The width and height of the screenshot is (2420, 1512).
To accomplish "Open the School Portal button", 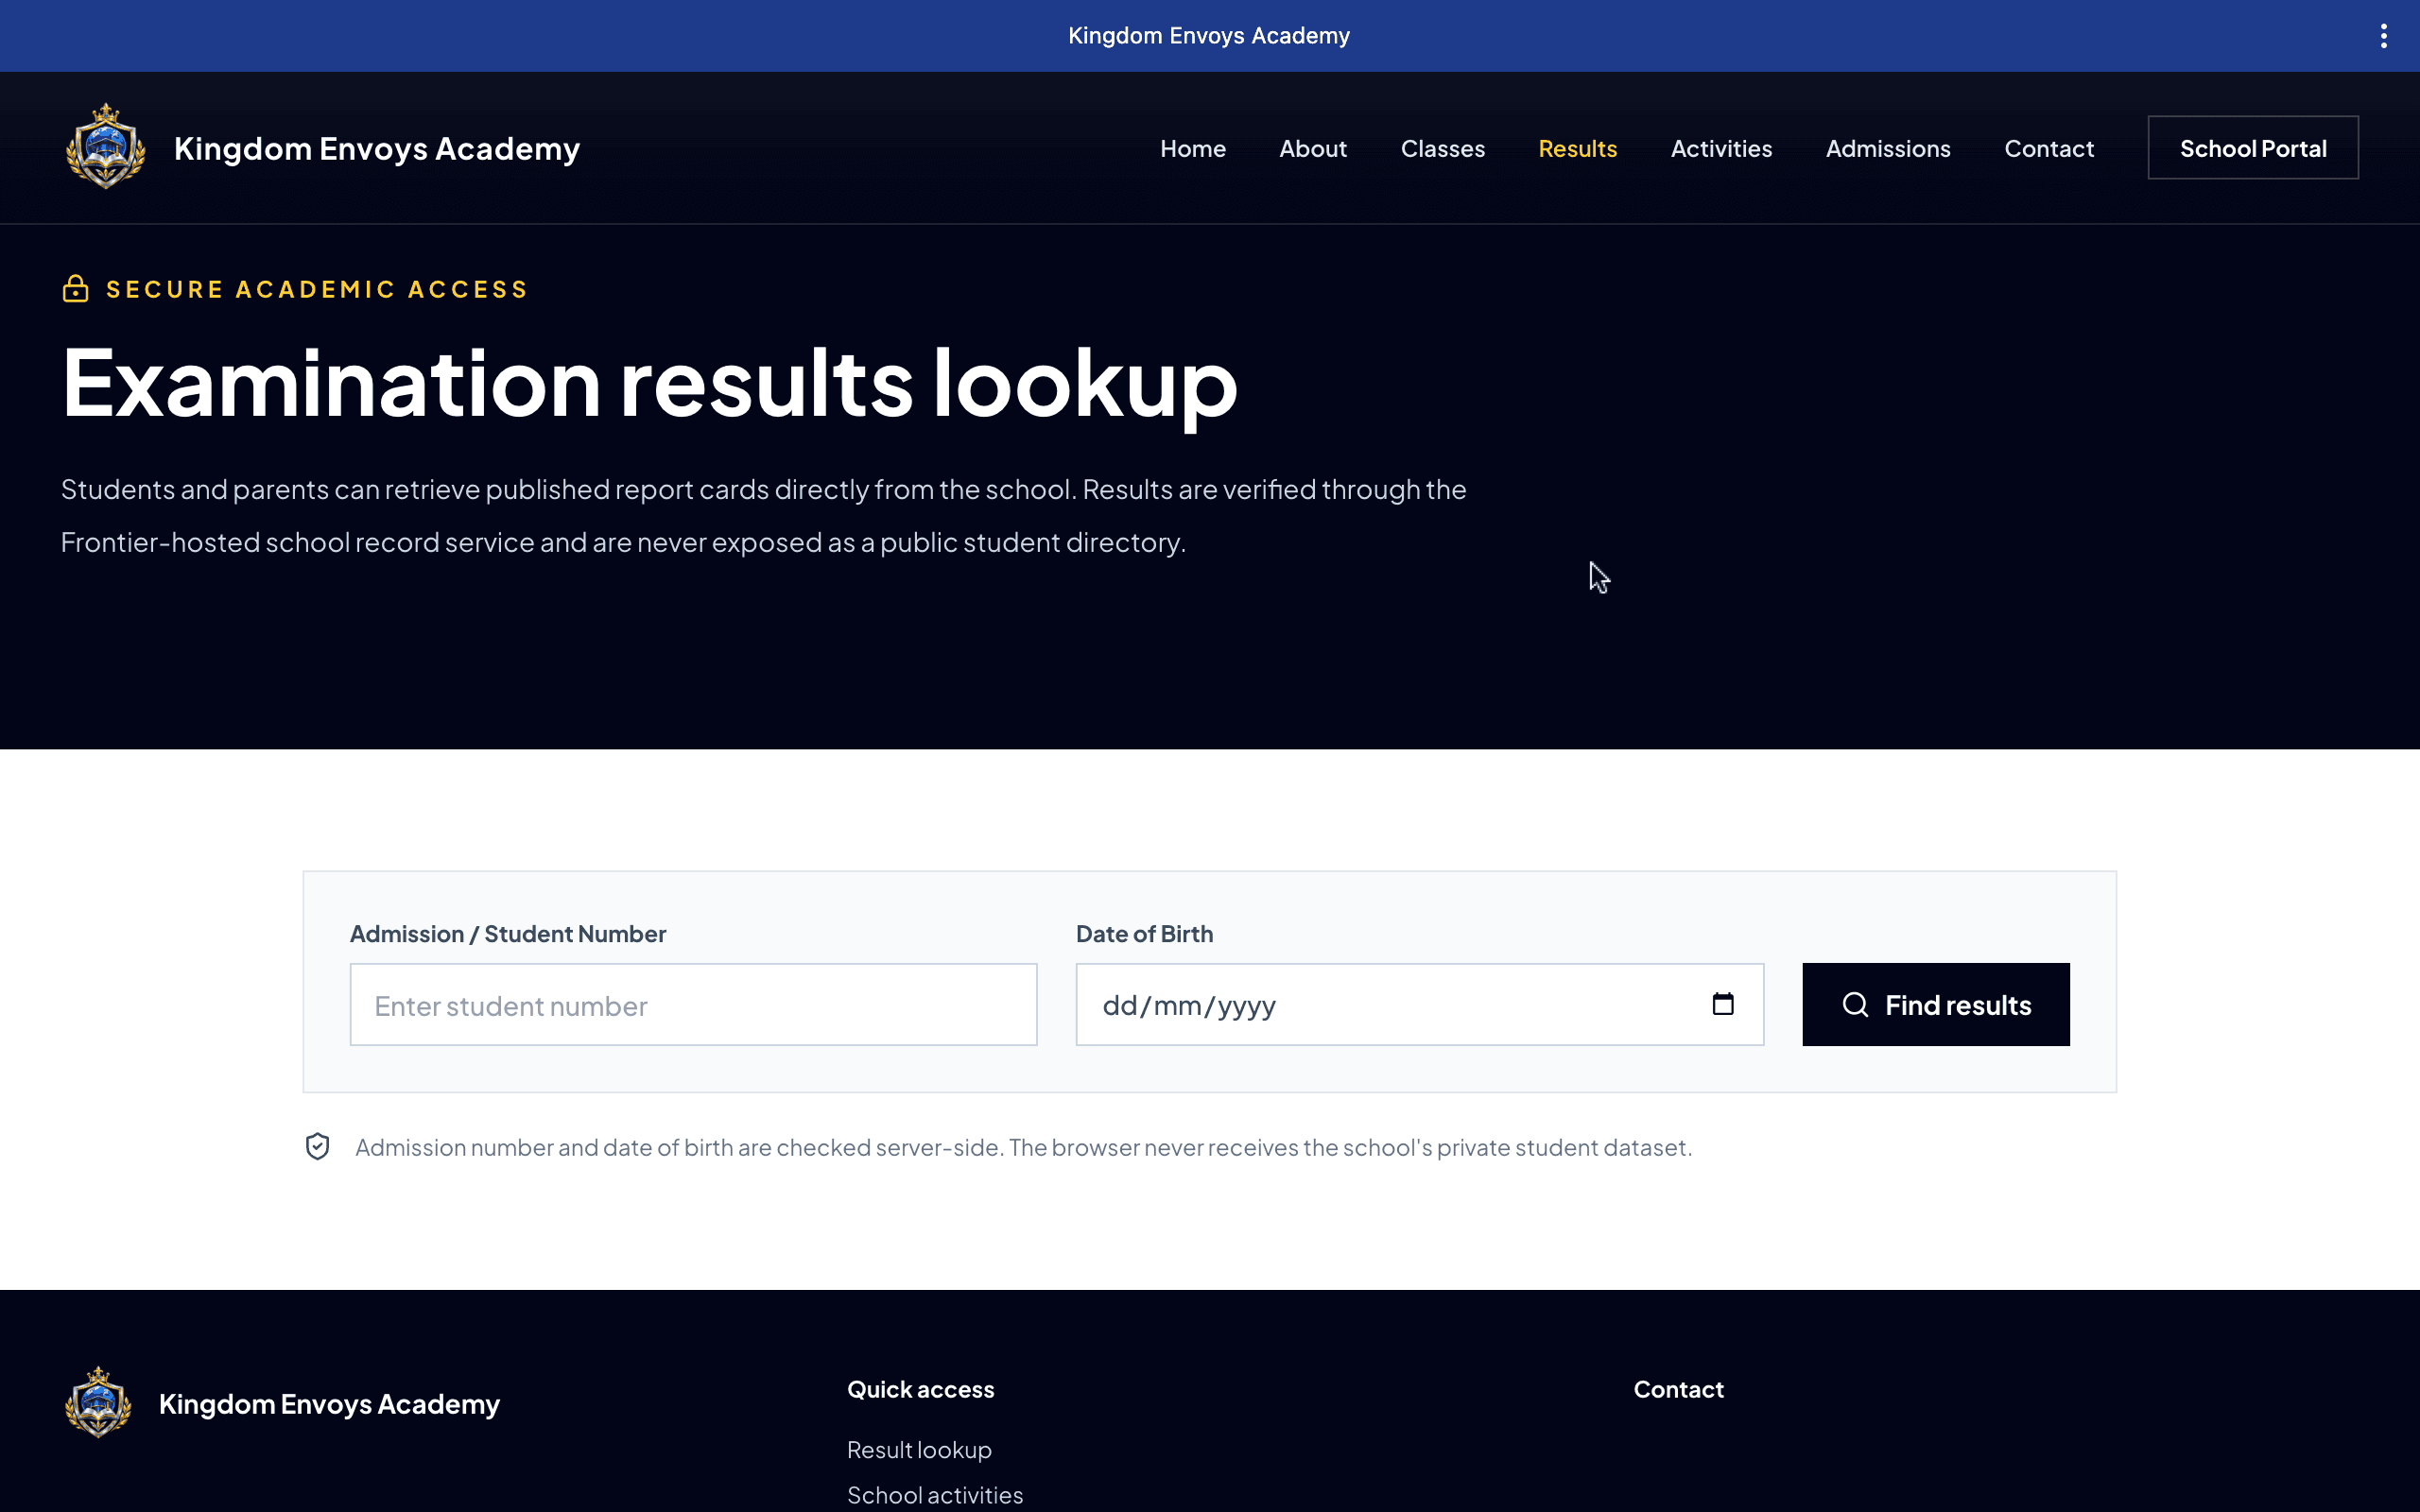I will 2252,148.
